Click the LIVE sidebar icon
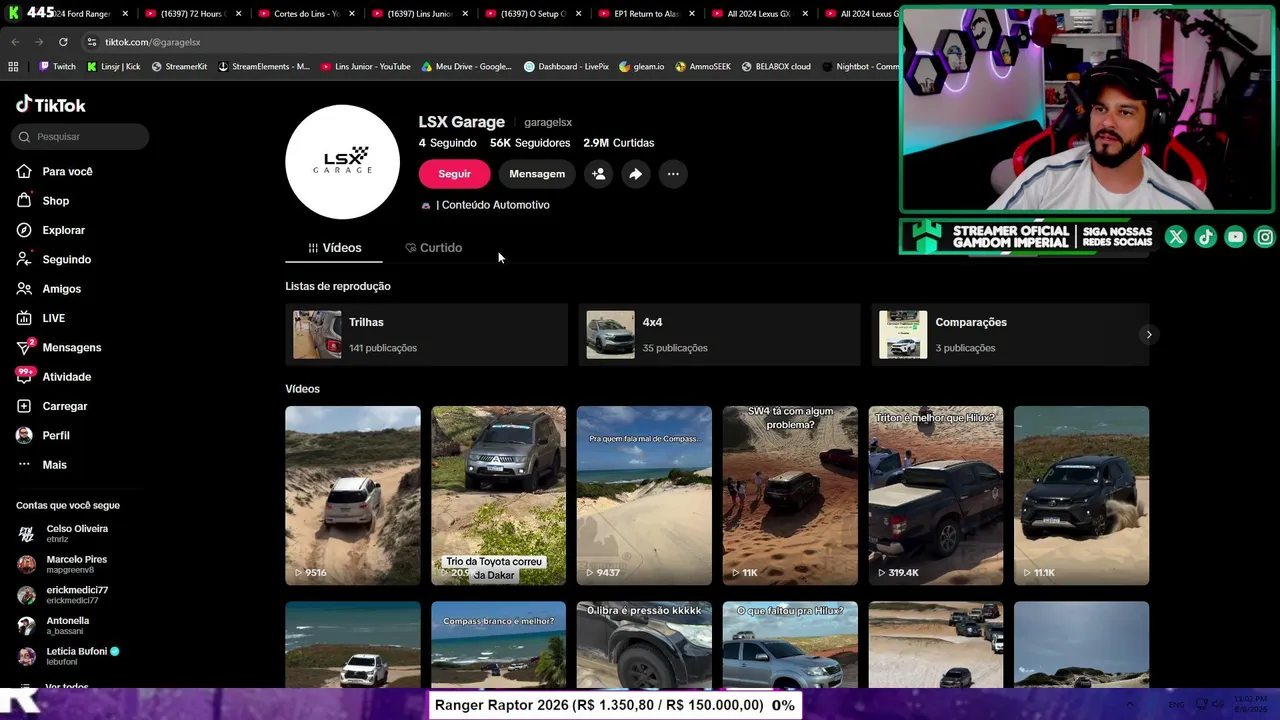Image resolution: width=1280 pixels, height=720 pixels. point(24,318)
